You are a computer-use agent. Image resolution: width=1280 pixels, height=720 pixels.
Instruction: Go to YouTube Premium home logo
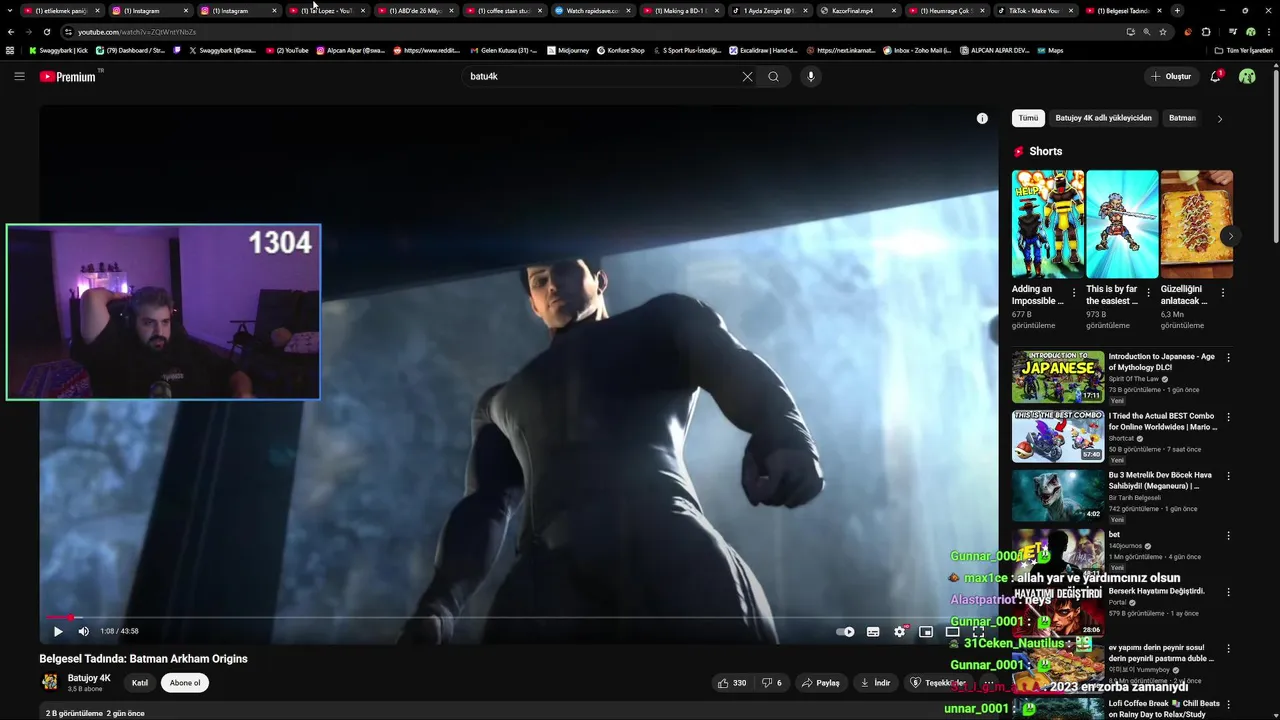(x=68, y=76)
